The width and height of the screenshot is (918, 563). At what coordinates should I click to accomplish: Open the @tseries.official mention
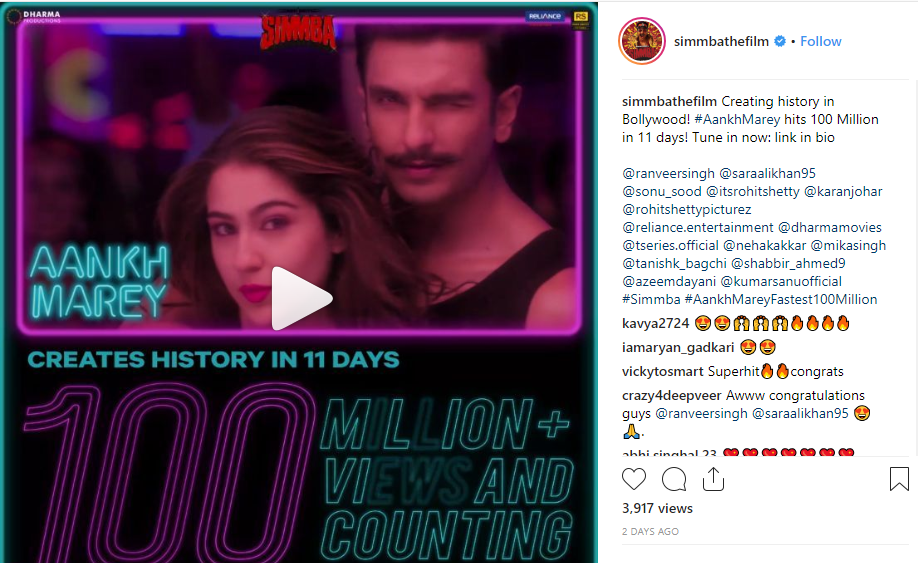(670, 245)
